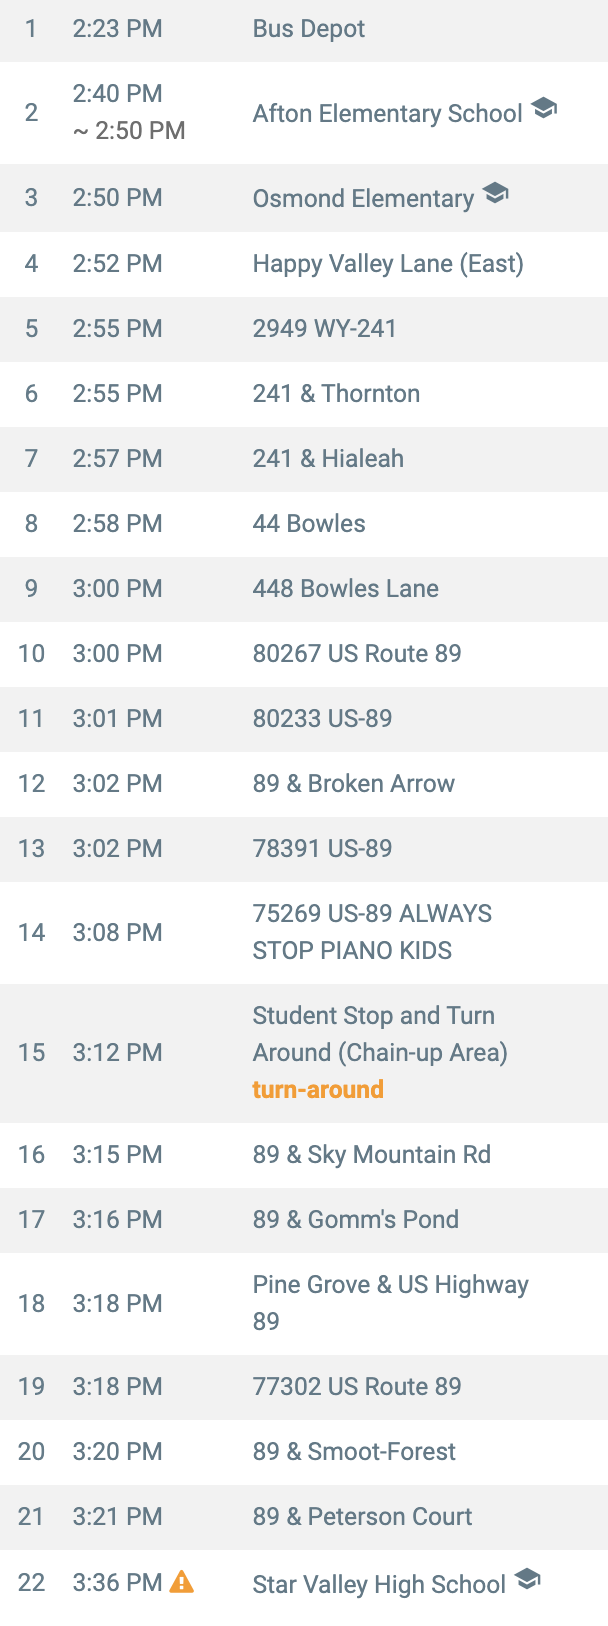
Task: Open the 2949 WY-241 stop entry
Action: coord(324,329)
